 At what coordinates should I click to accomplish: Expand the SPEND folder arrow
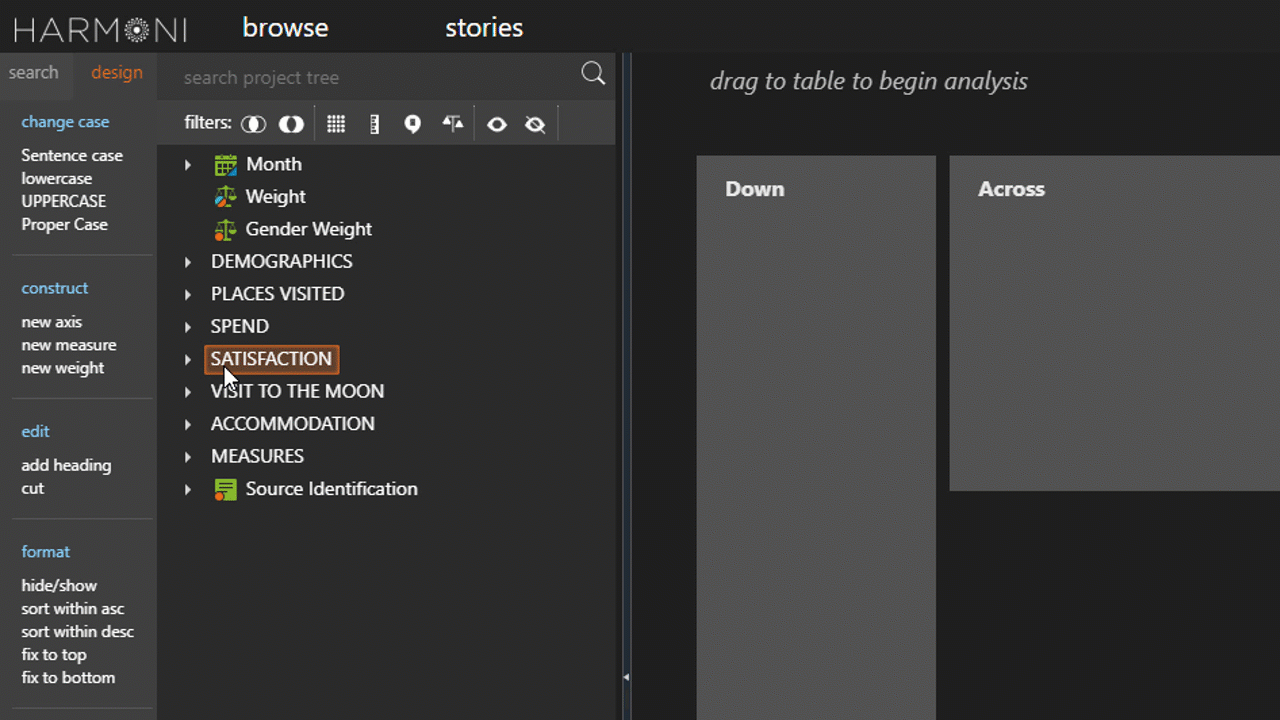point(188,327)
